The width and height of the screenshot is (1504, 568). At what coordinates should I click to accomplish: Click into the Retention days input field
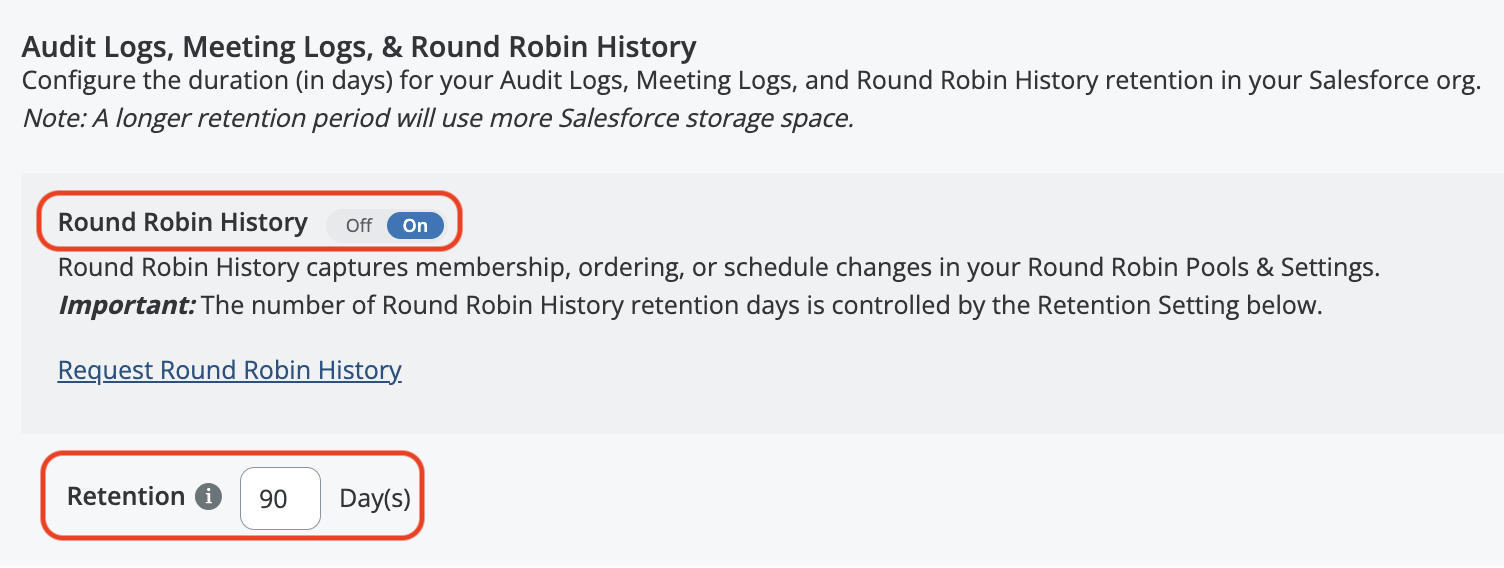(x=280, y=498)
